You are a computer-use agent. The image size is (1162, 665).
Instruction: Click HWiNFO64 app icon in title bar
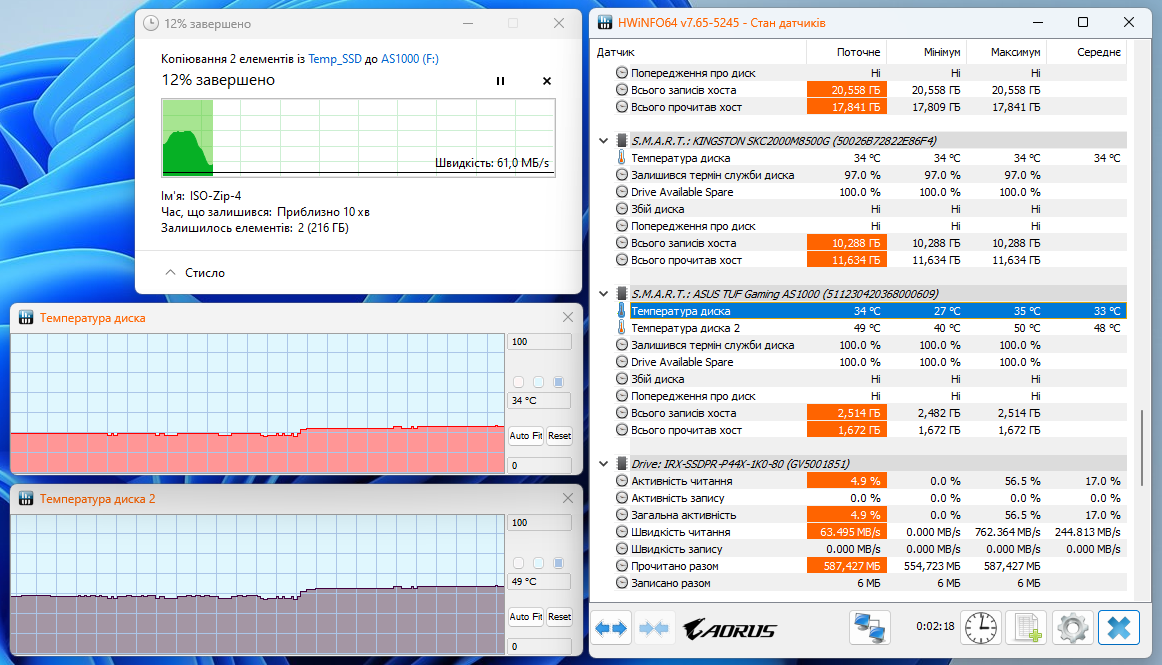click(x=605, y=22)
